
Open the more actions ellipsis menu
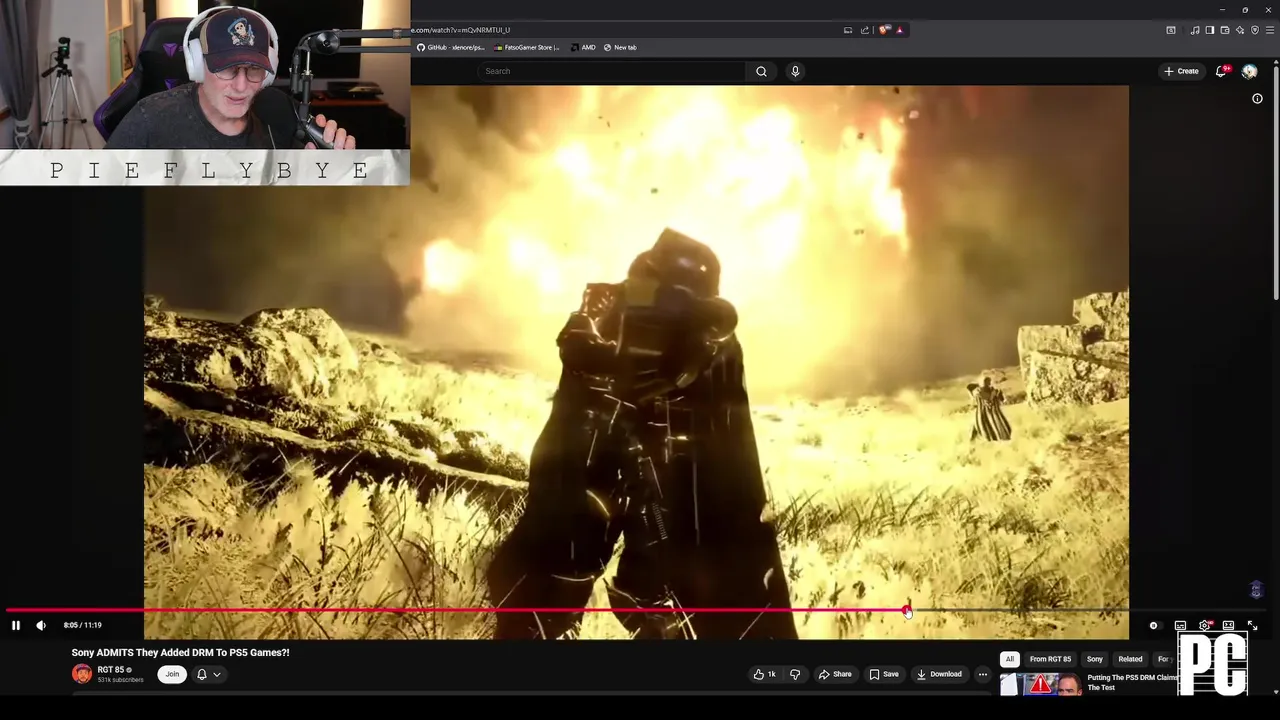983,674
